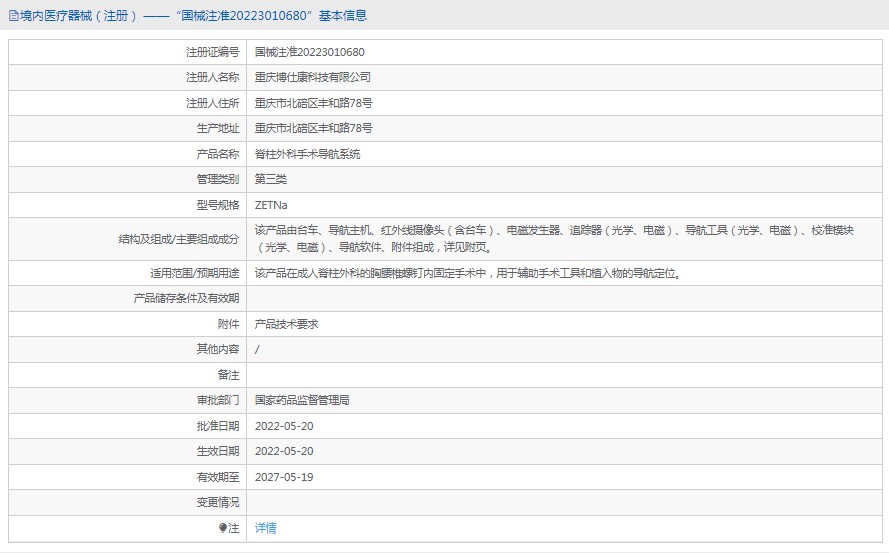The height and width of the screenshot is (553, 889).
Task: Click the attachment entry 产品技术要求
Action: click(x=286, y=324)
